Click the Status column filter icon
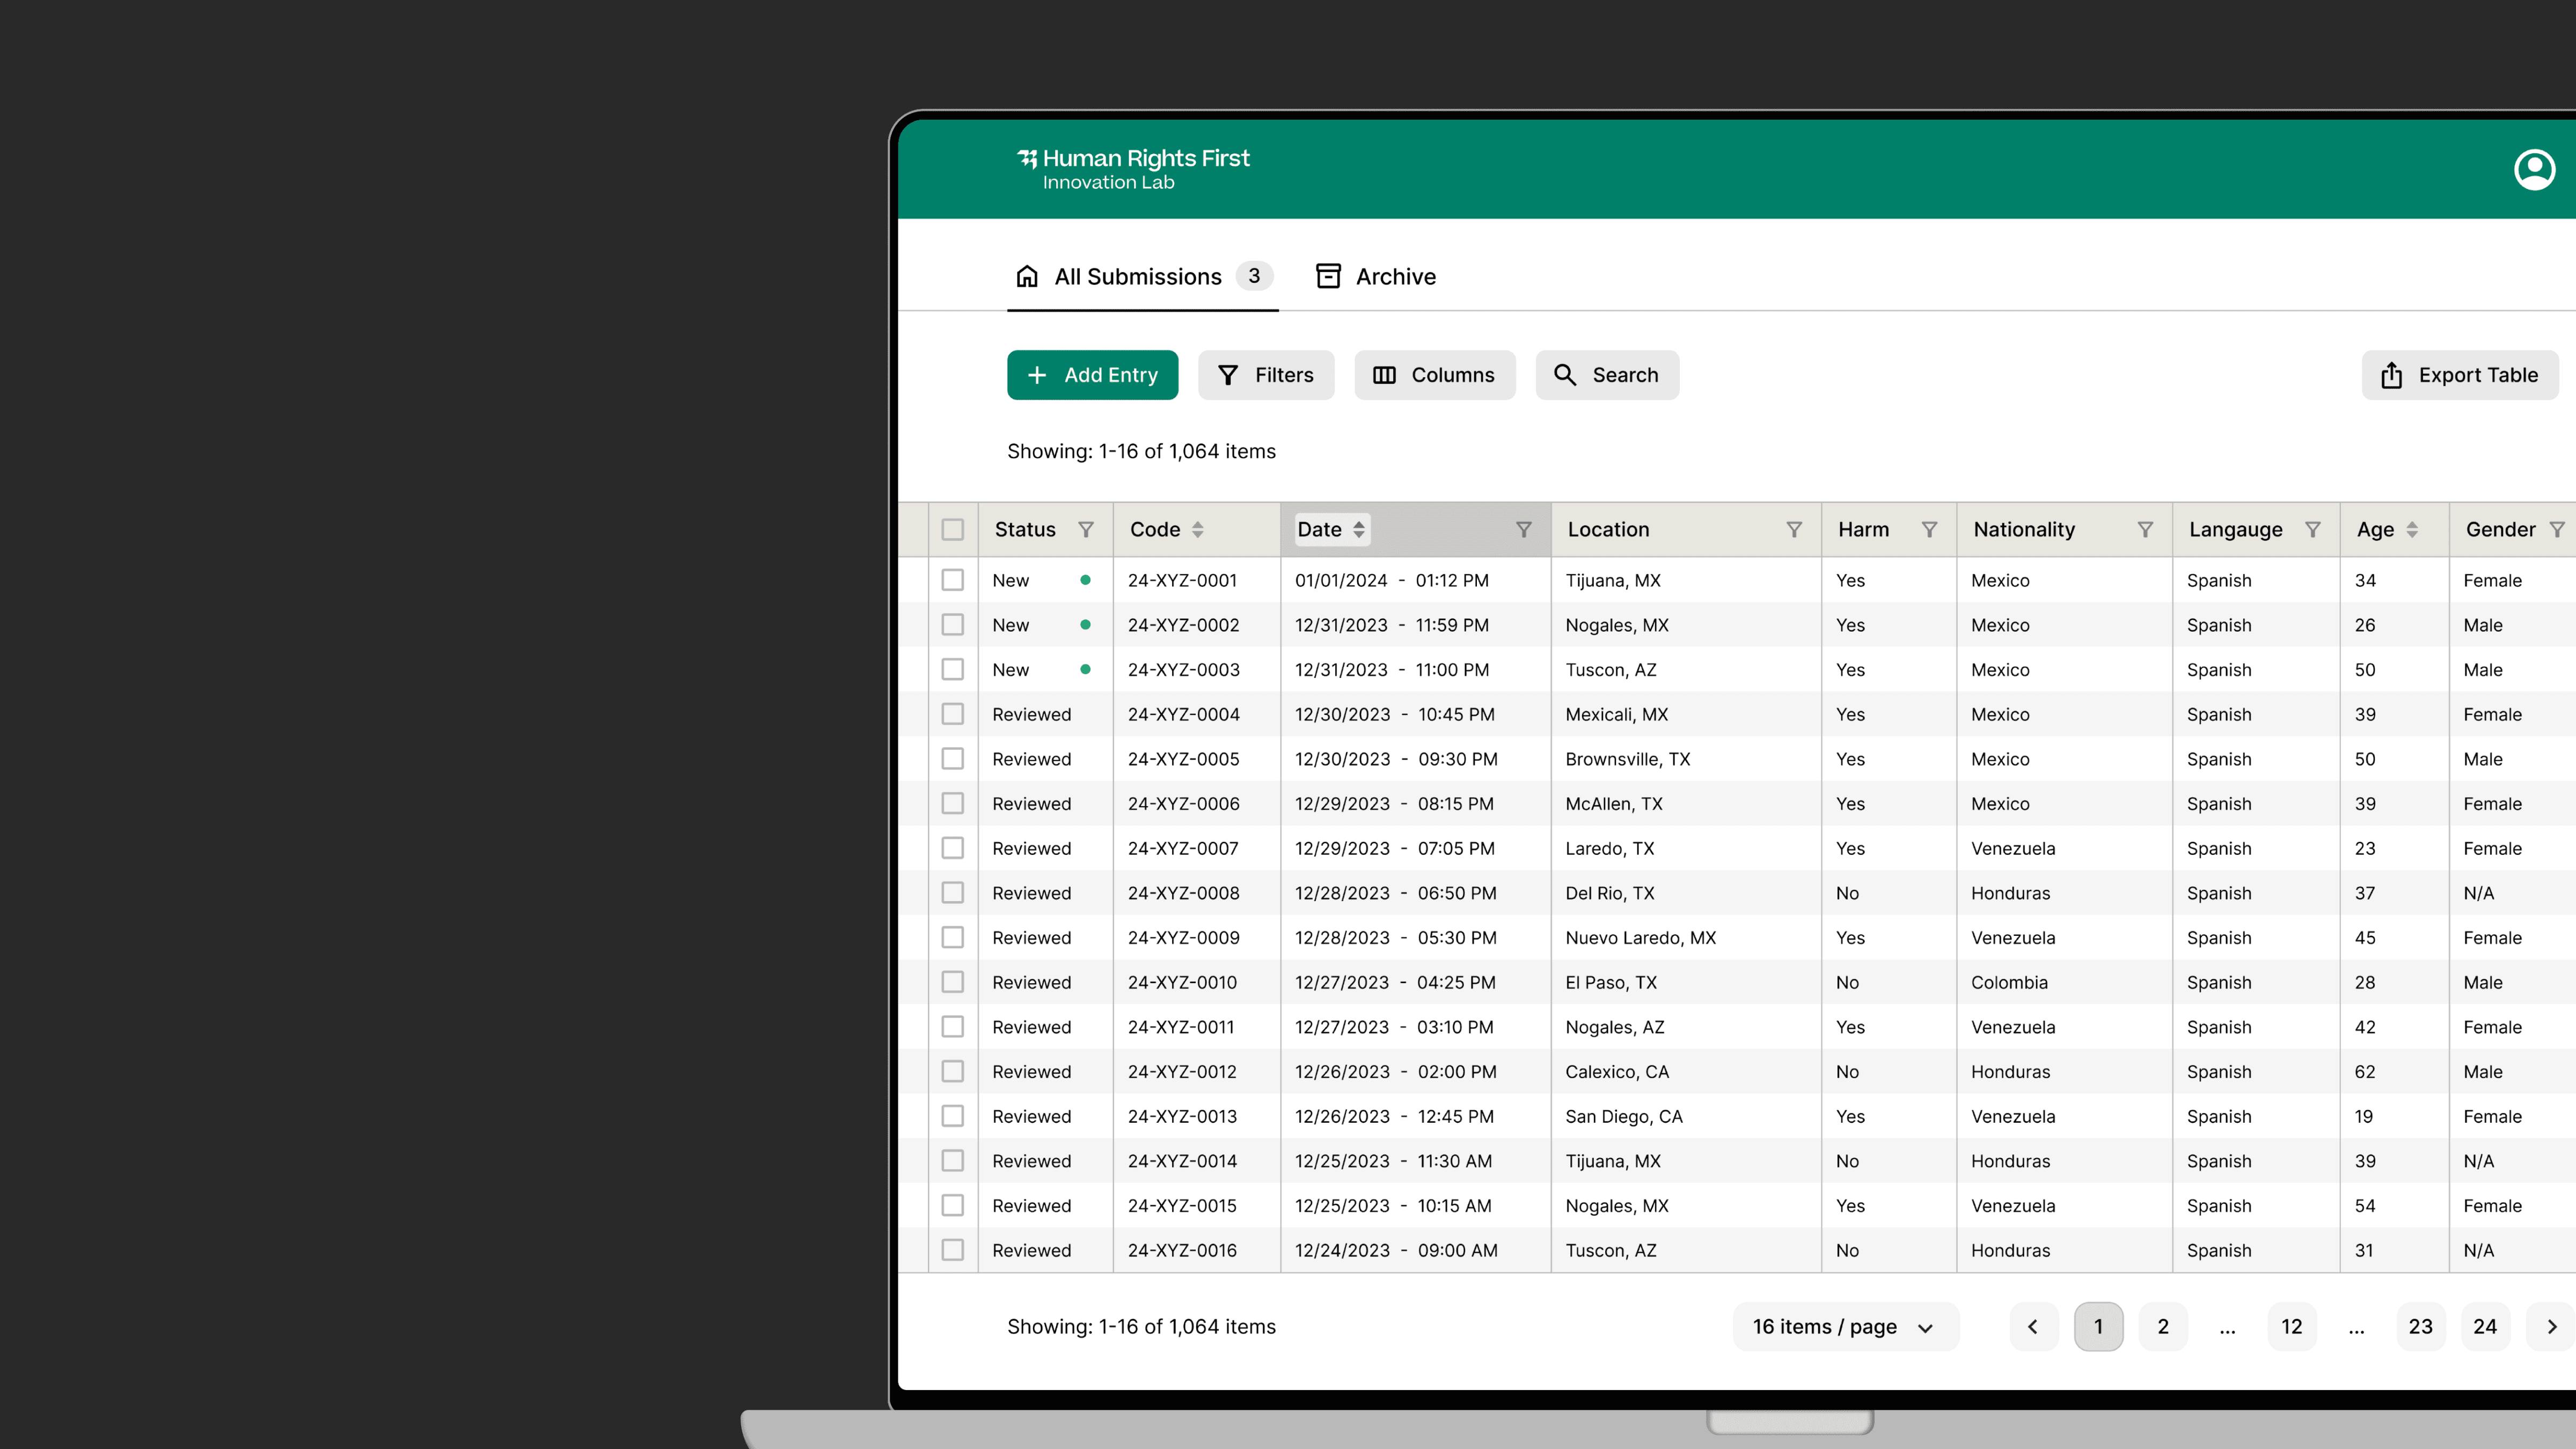2576x1449 pixels. 1086,529
